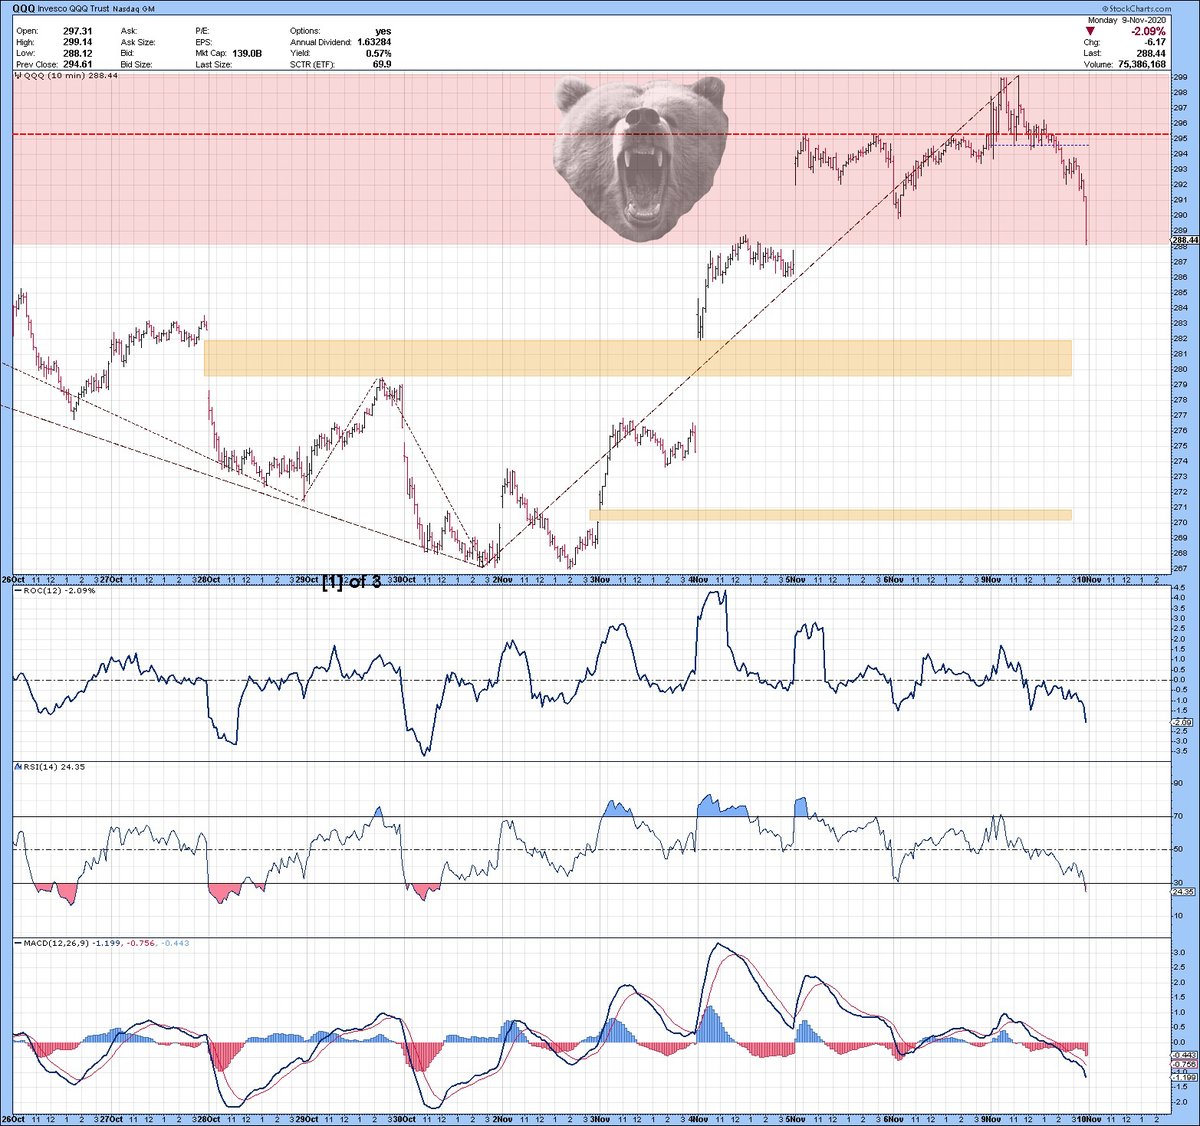Click the candlestick icon beside QQQ (10 min)
The height and width of the screenshot is (1126, 1200).
point(16,76)
